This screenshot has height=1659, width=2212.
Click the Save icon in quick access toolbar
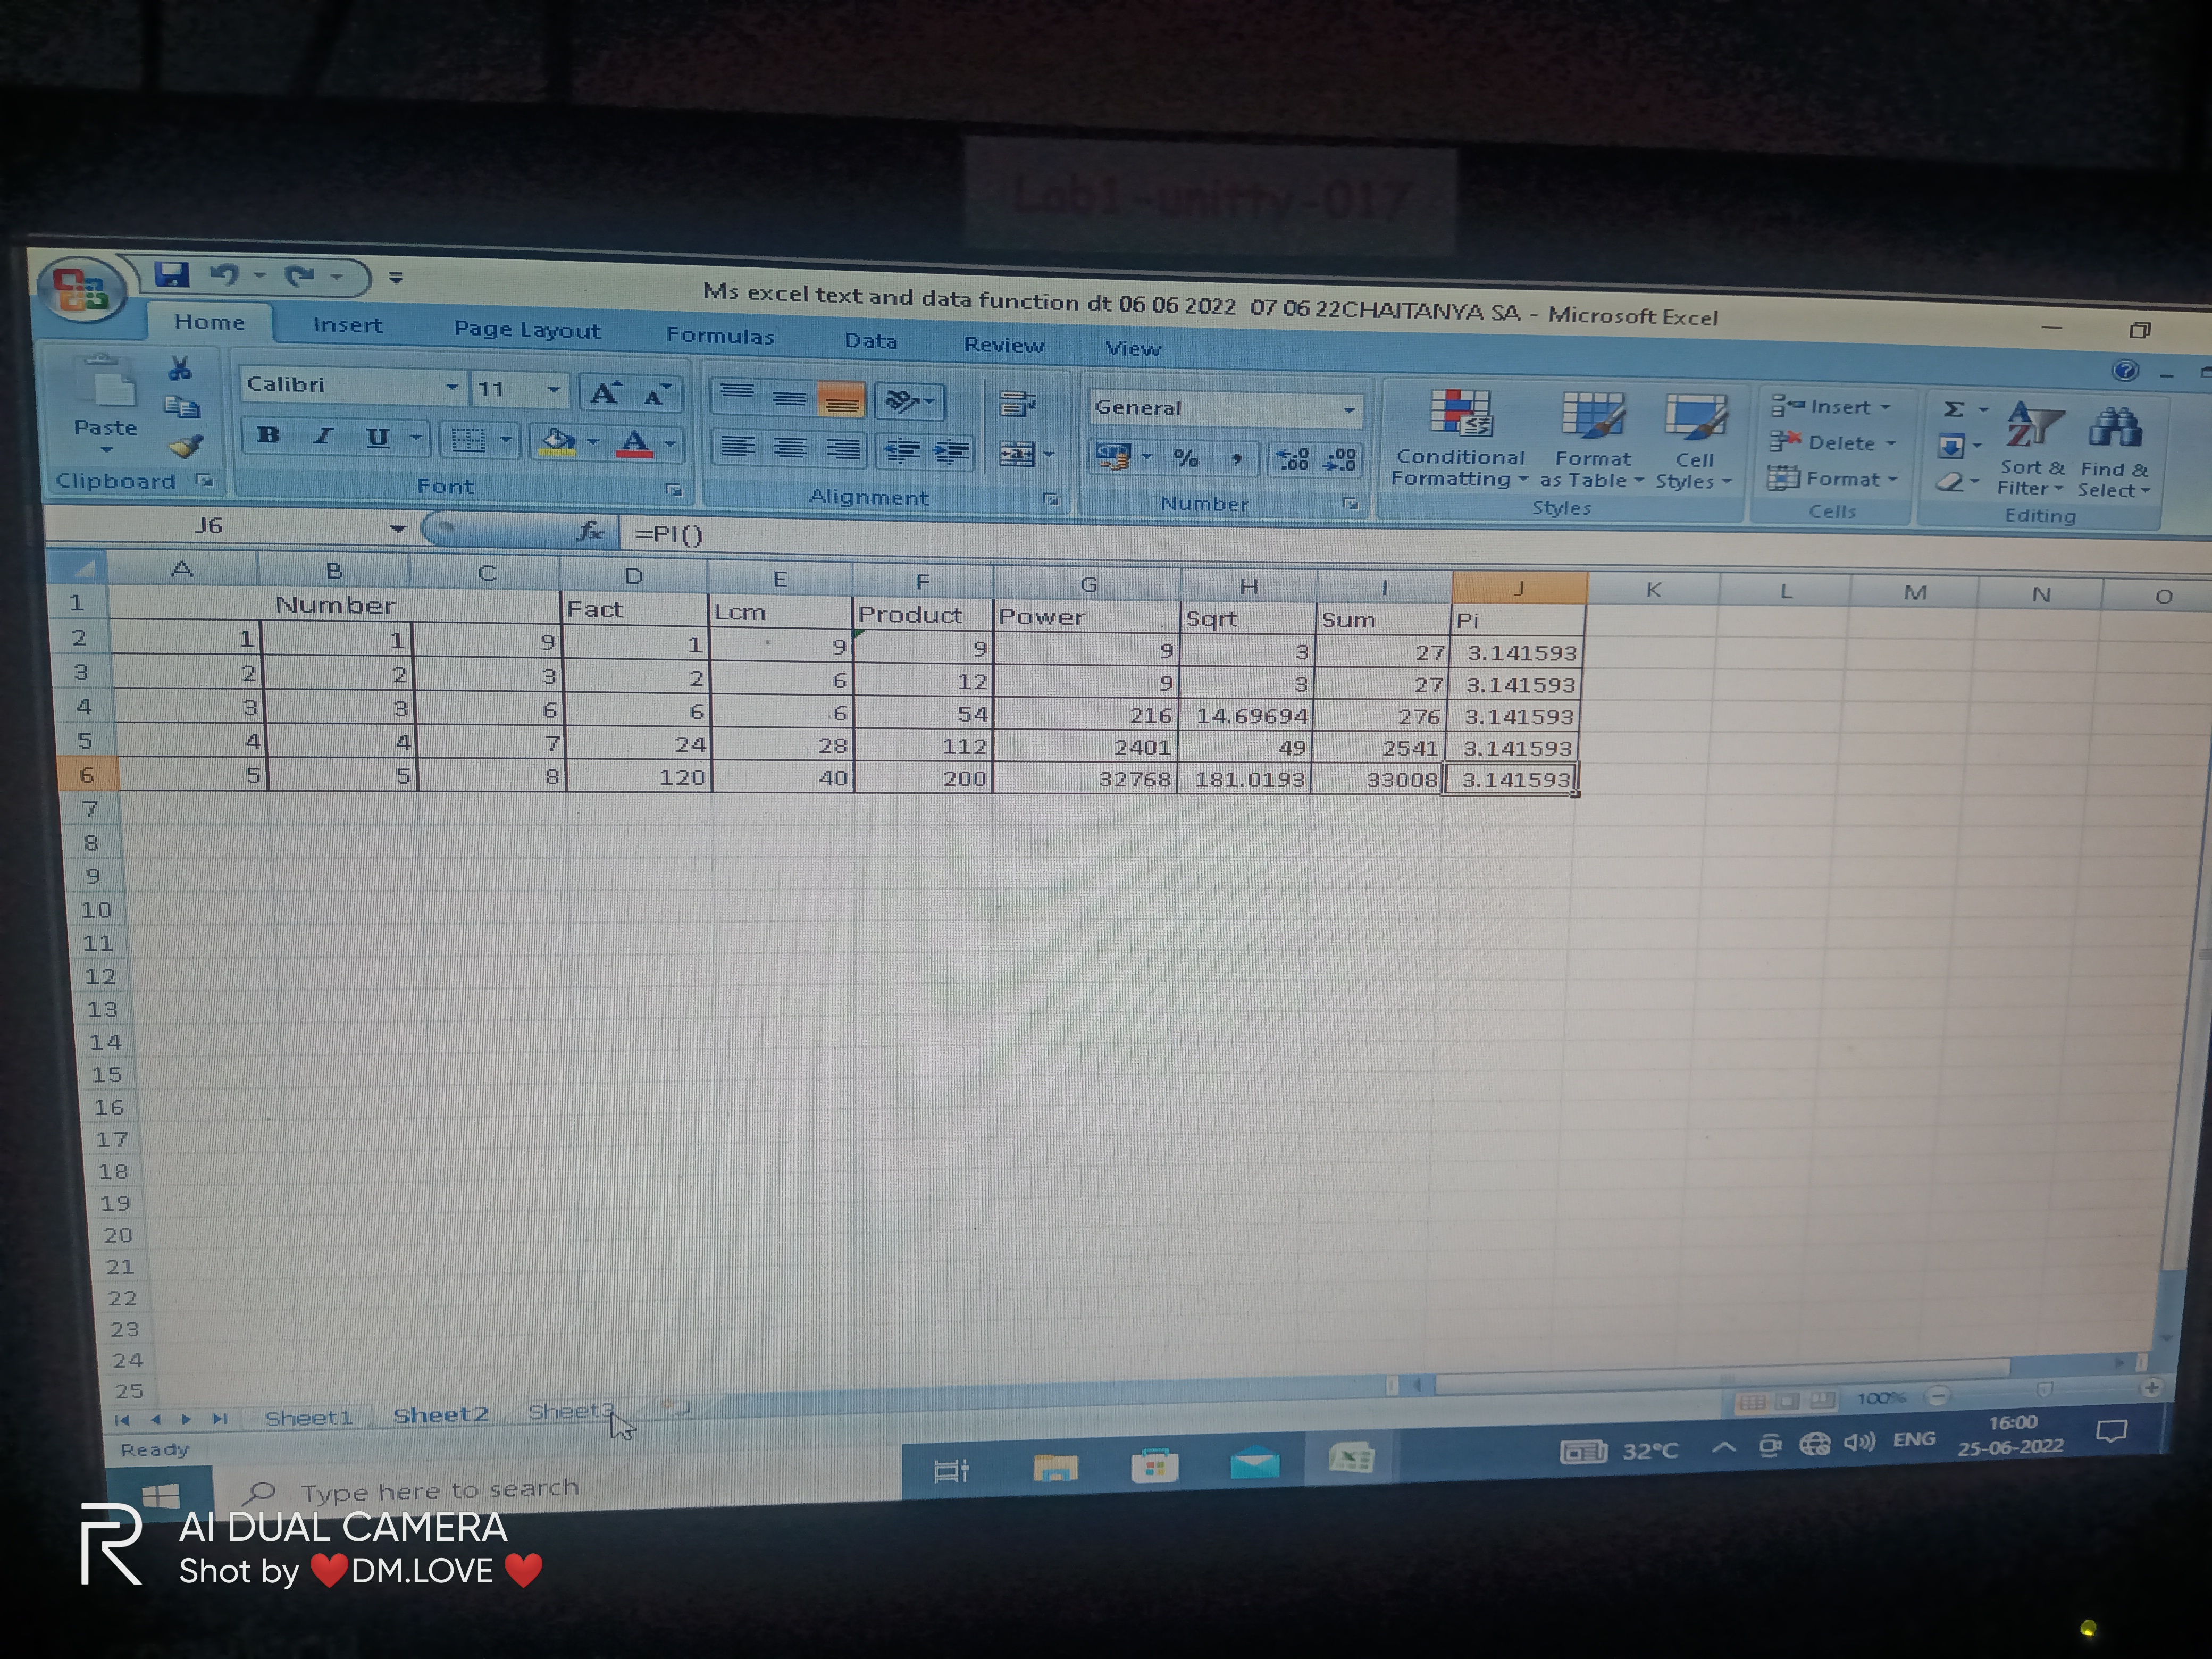point(172,275)
